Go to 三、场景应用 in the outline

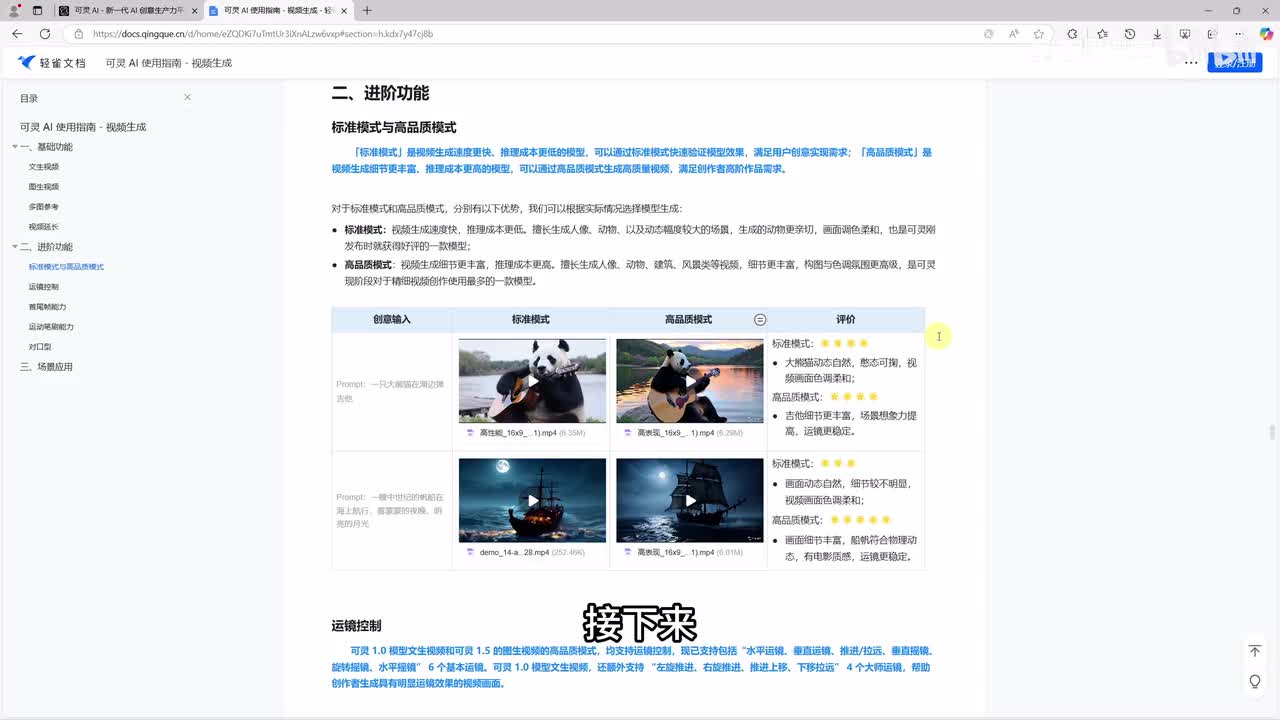tap(46, 367)
